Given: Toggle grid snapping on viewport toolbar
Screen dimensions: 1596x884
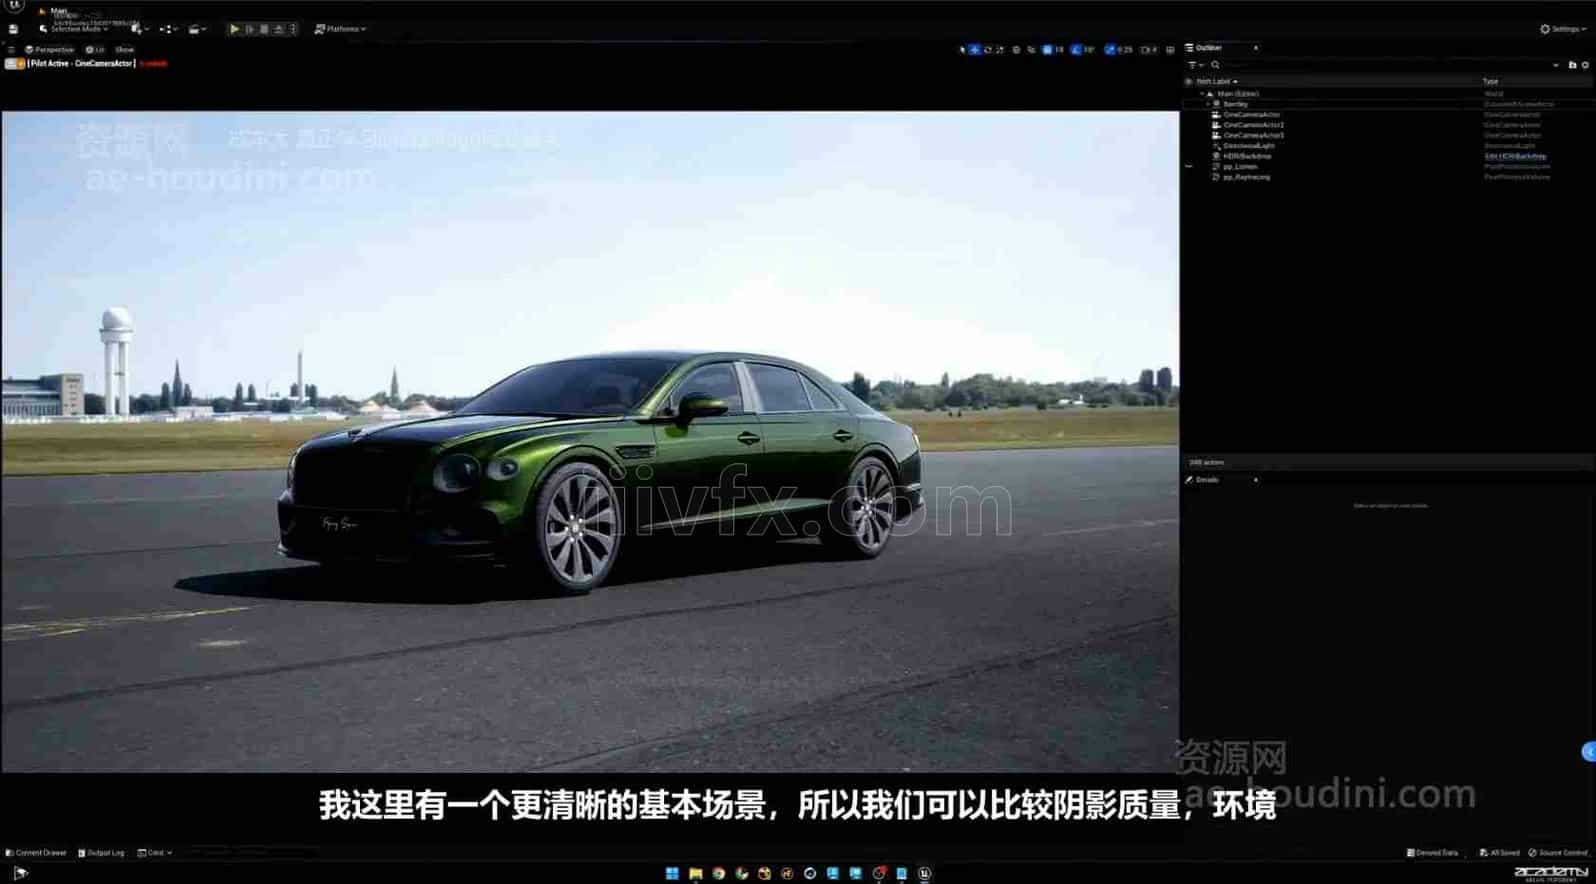Looking at the screenshot, I should click(1047, 49).
